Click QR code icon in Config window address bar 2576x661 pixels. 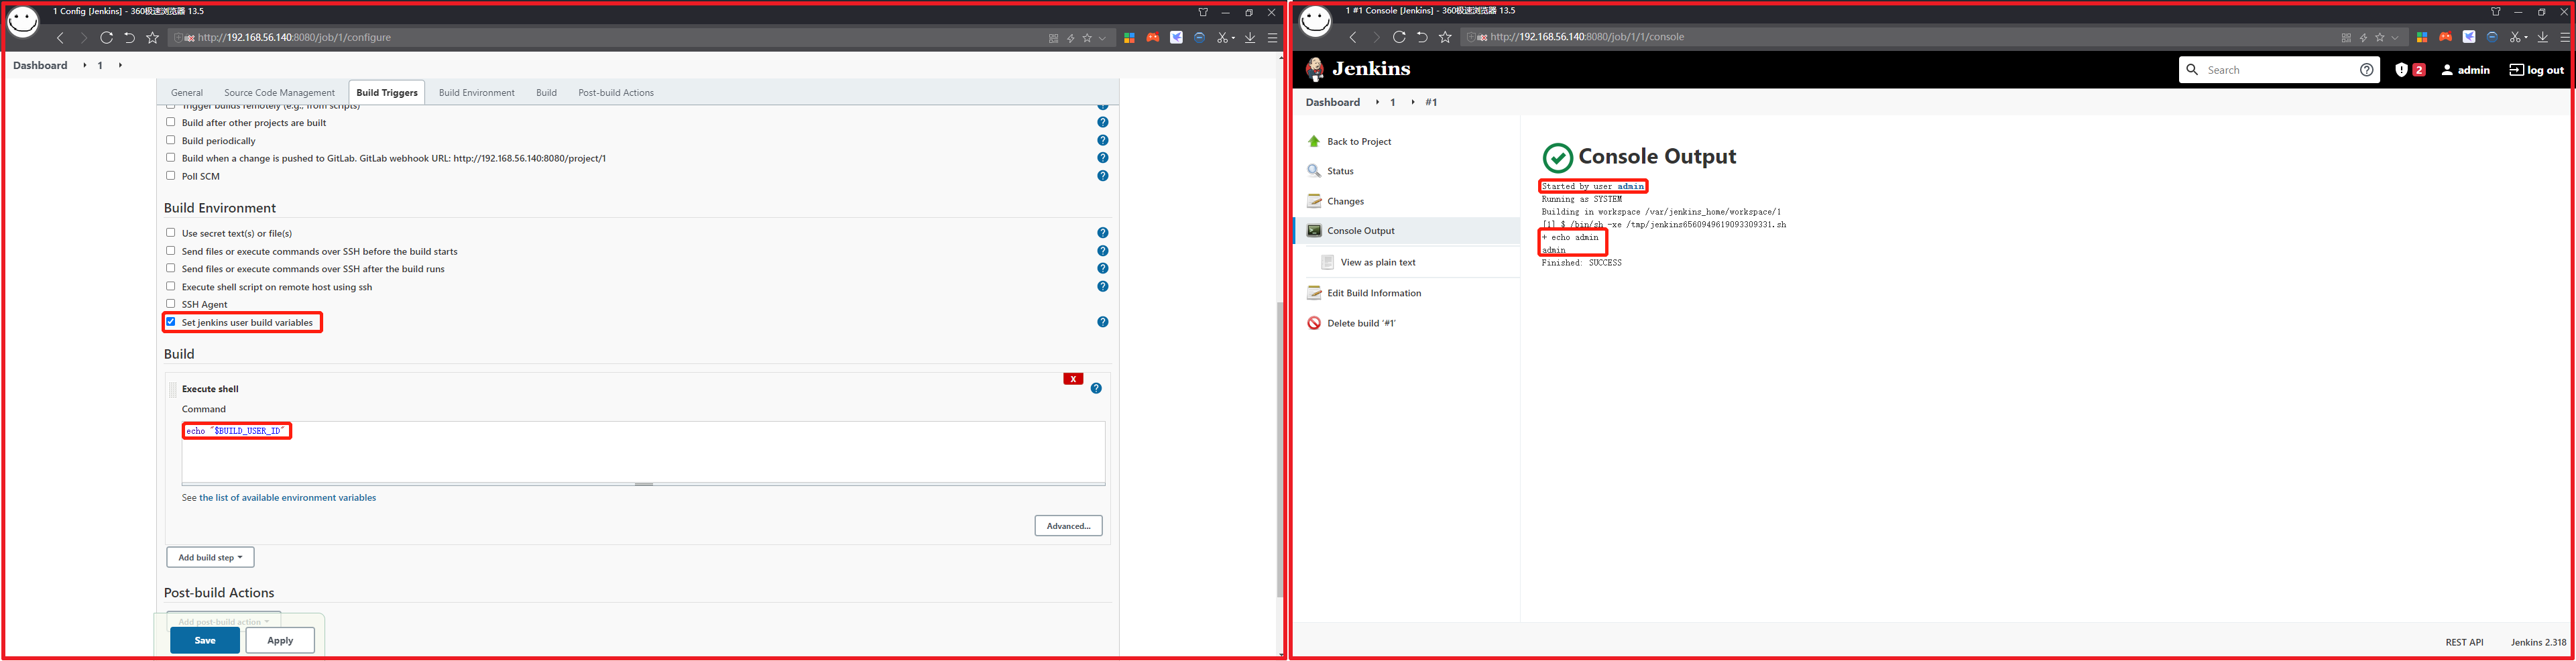pyautogui.click(x=1053, y=38)
